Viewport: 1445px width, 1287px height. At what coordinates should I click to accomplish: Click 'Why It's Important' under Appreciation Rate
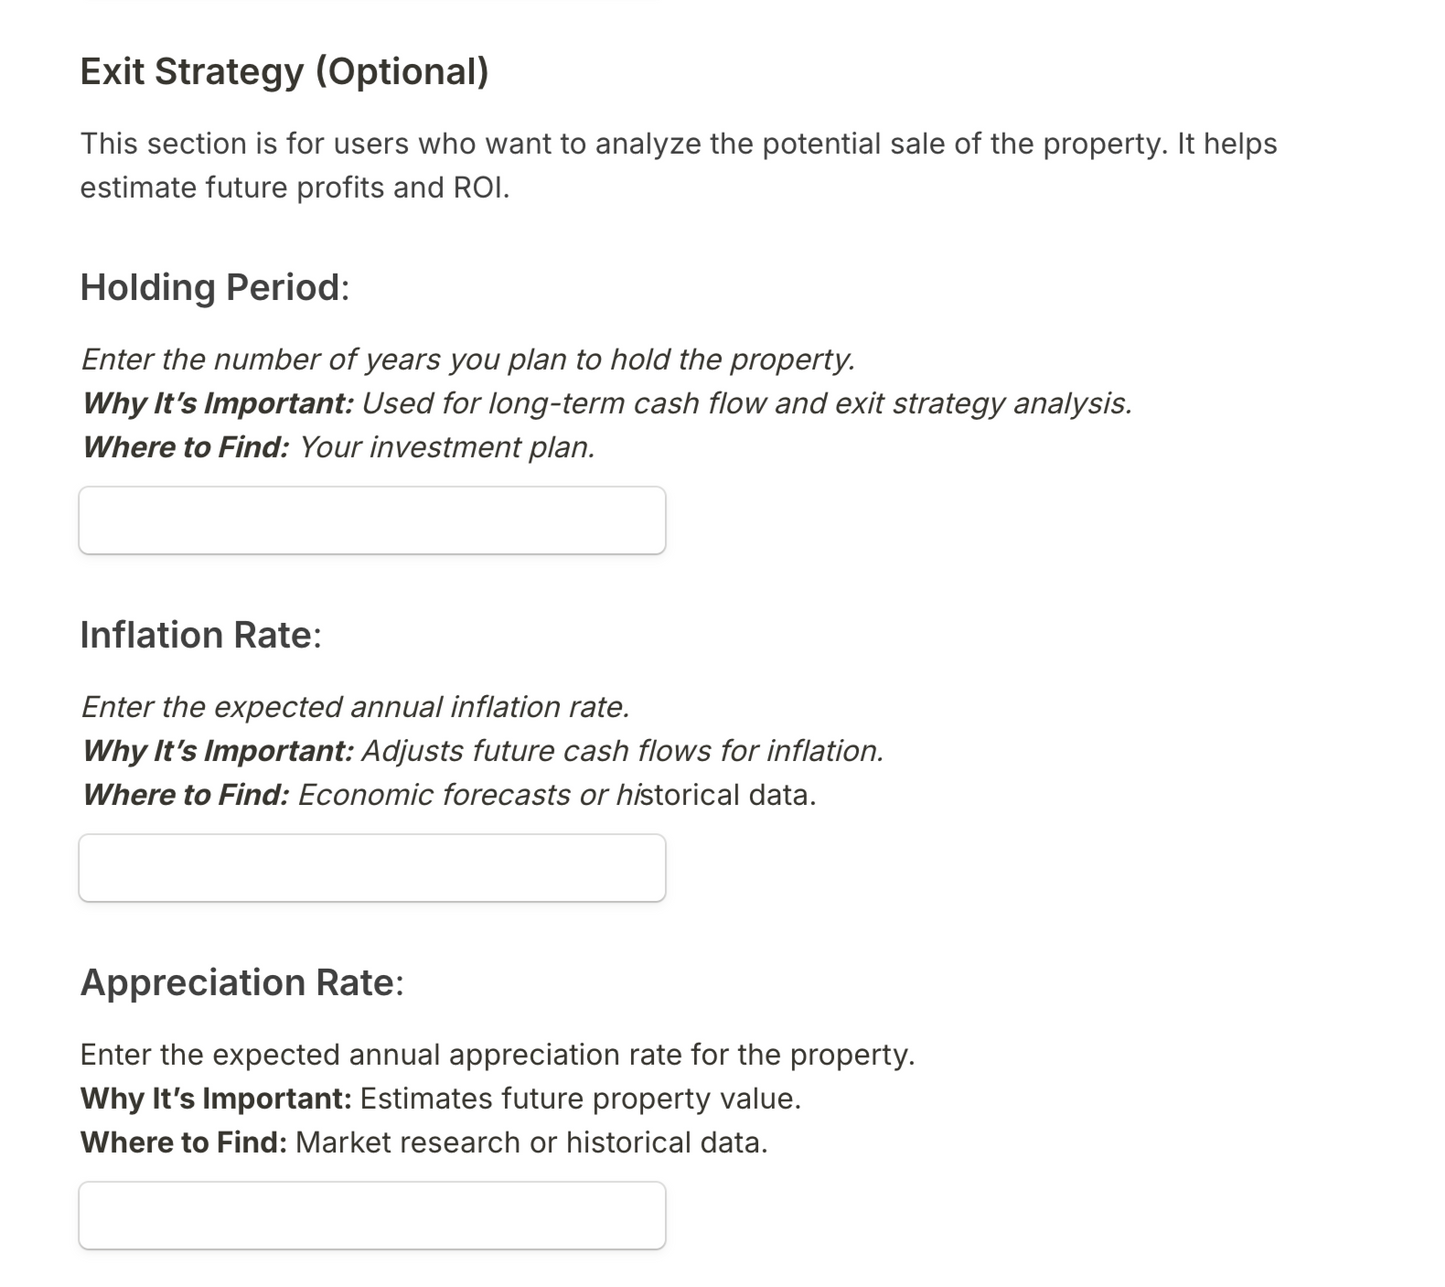pyautogui.click(x=216, y=1098)
